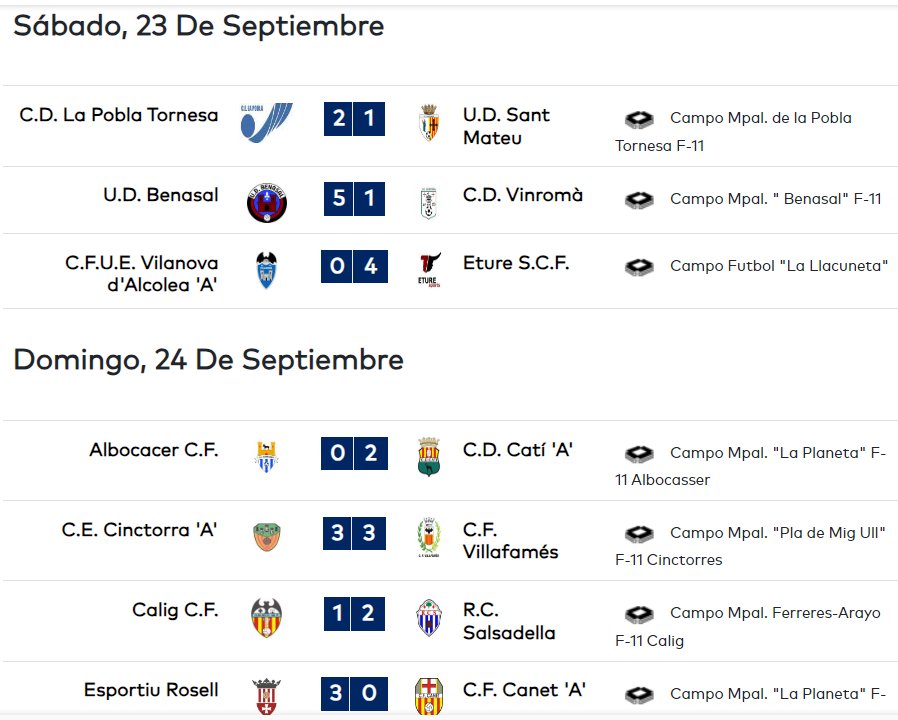The width and height of the screenshot is (898, 720).
Task: Select the C.D. Vinromà badge
Action: tap(428, 203)
